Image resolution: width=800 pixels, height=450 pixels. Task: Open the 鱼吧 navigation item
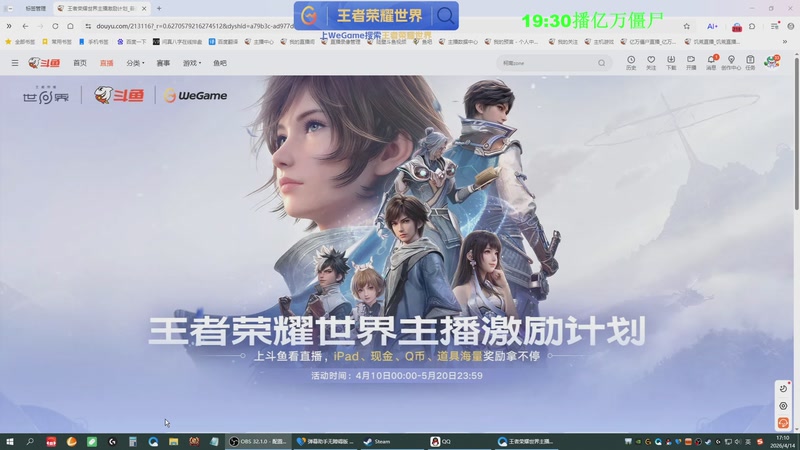click(x=220, y=63)
